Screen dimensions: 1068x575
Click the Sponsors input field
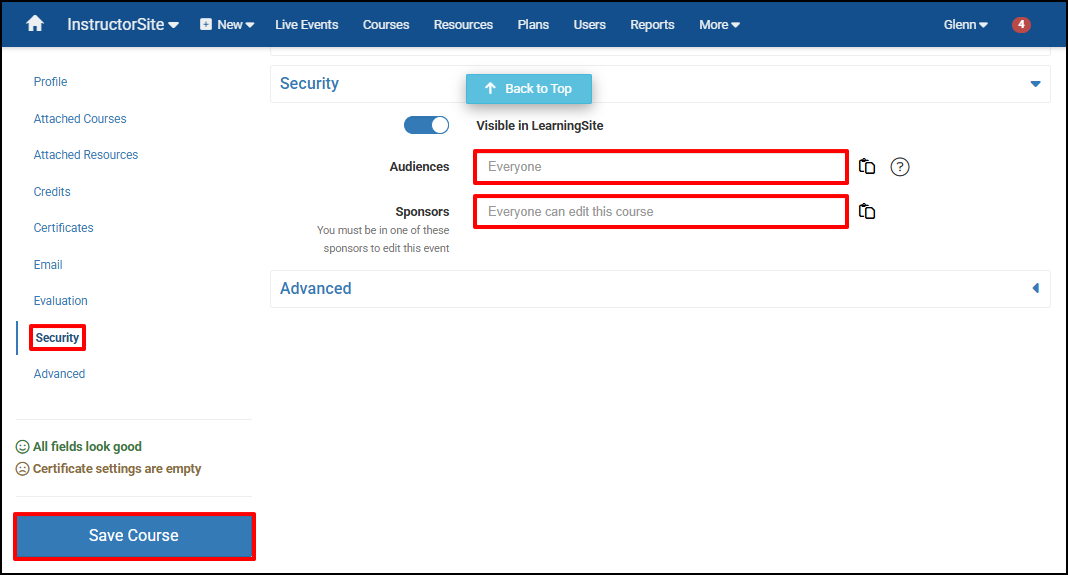(661, 212)
